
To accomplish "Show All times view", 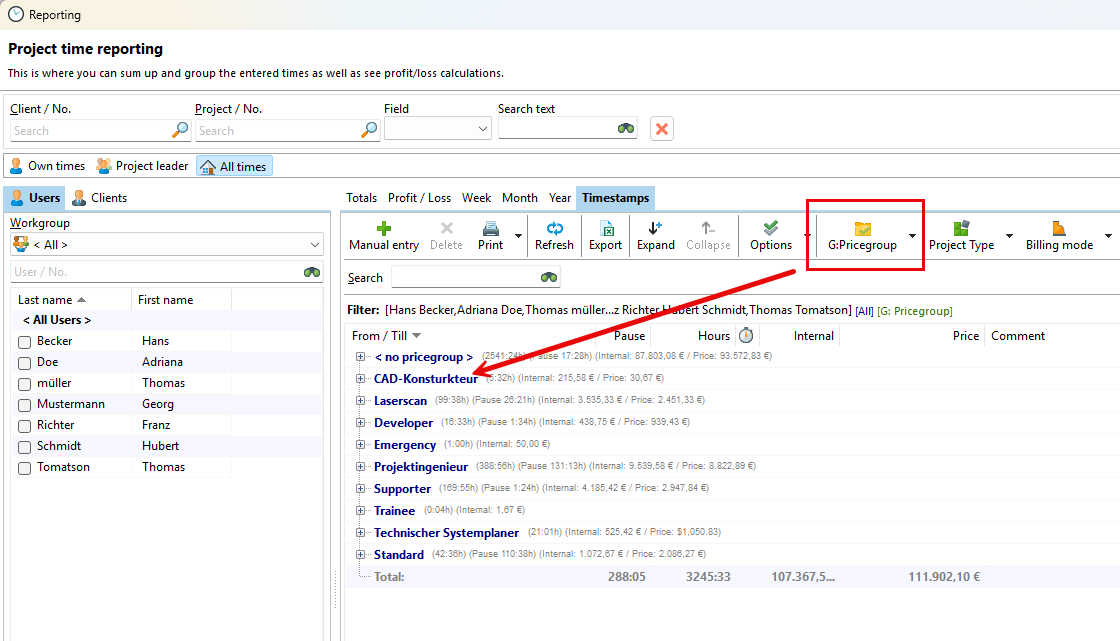I will (234, 167).
